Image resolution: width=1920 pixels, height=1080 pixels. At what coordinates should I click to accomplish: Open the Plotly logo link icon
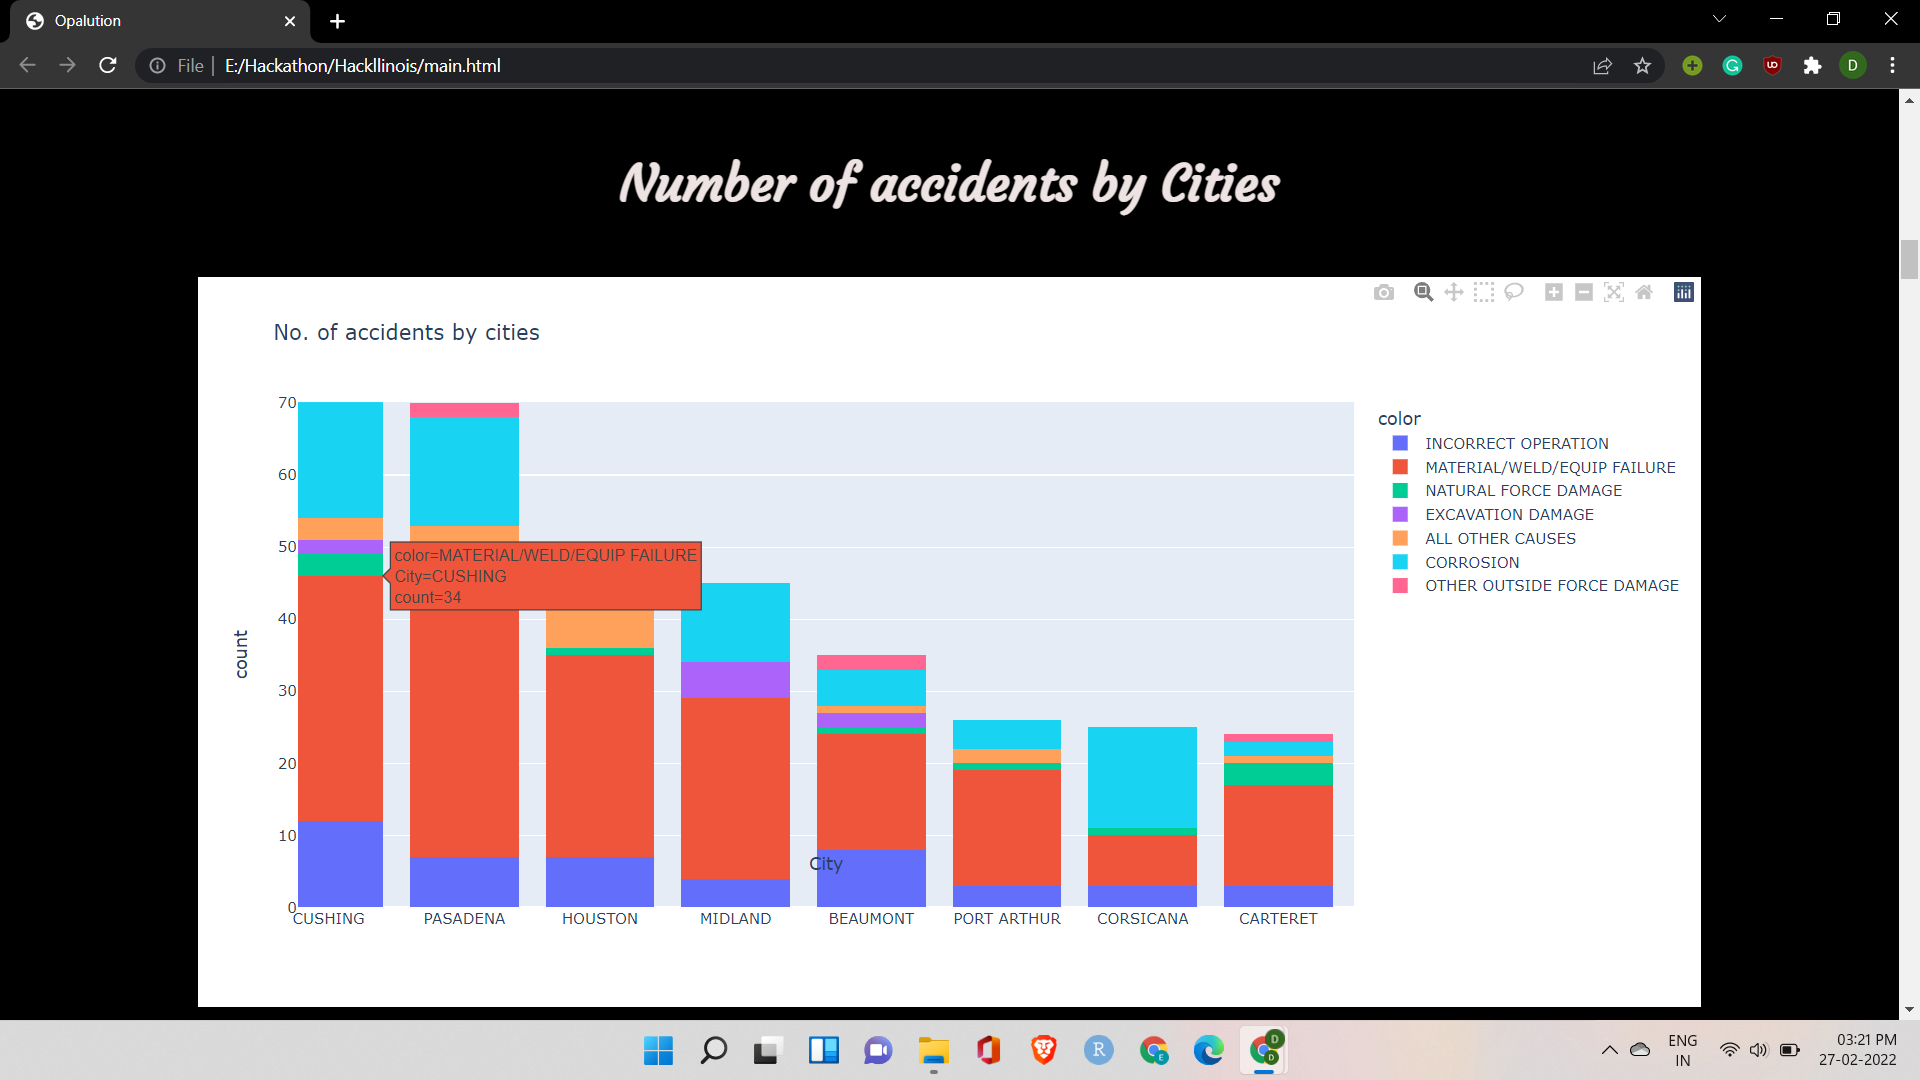(x=1684, y=292)
